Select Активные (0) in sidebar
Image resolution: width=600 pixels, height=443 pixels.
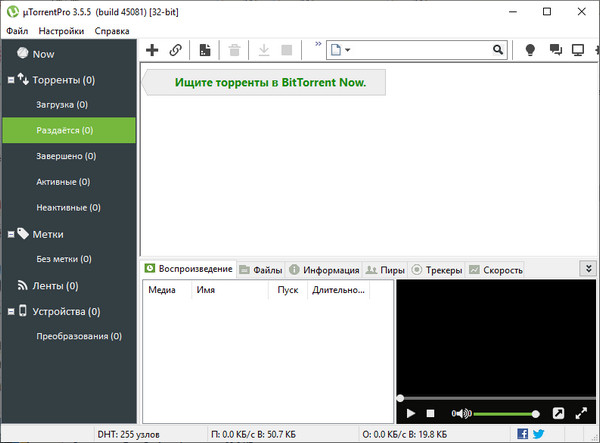click(x=63, y=182)
